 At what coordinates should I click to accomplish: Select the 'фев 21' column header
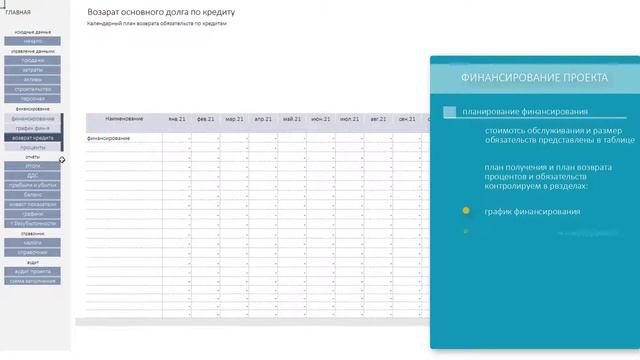tap(205, 119)
